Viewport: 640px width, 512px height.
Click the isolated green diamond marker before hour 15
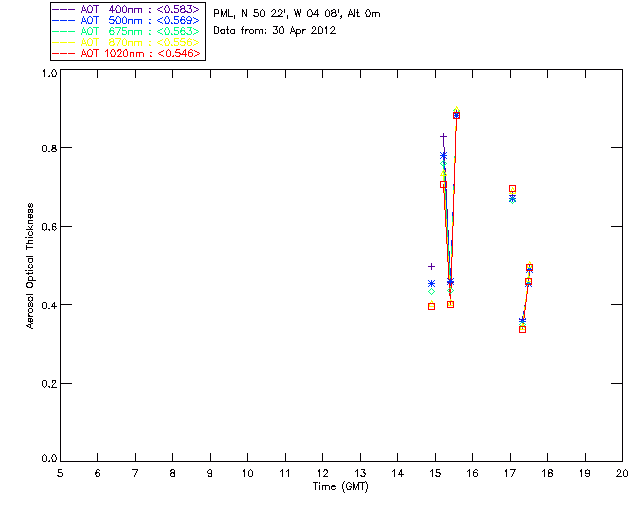coord(431,292)
